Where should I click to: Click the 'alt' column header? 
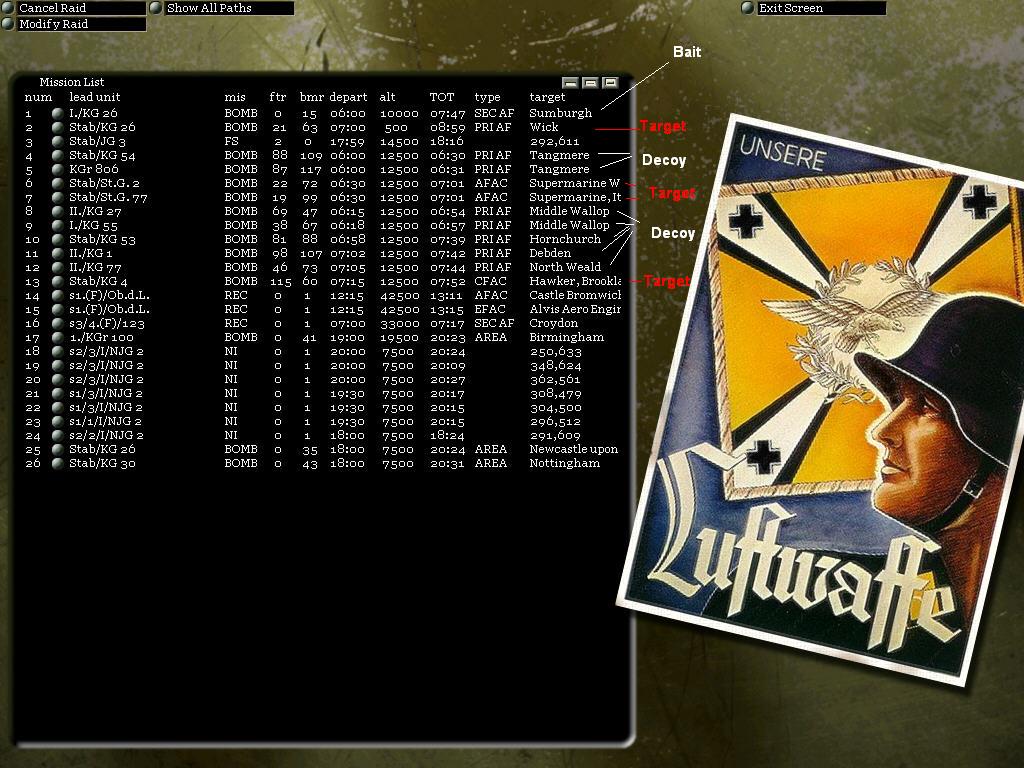pyautogui.click(x=387, y=97)
